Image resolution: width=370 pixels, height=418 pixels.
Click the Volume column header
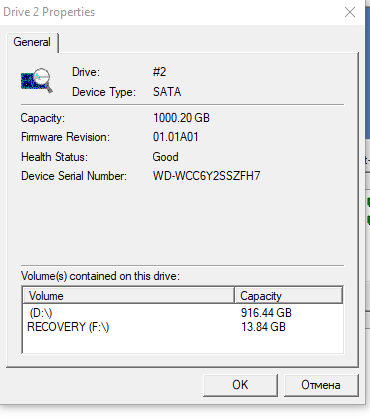tap(129, 296)
